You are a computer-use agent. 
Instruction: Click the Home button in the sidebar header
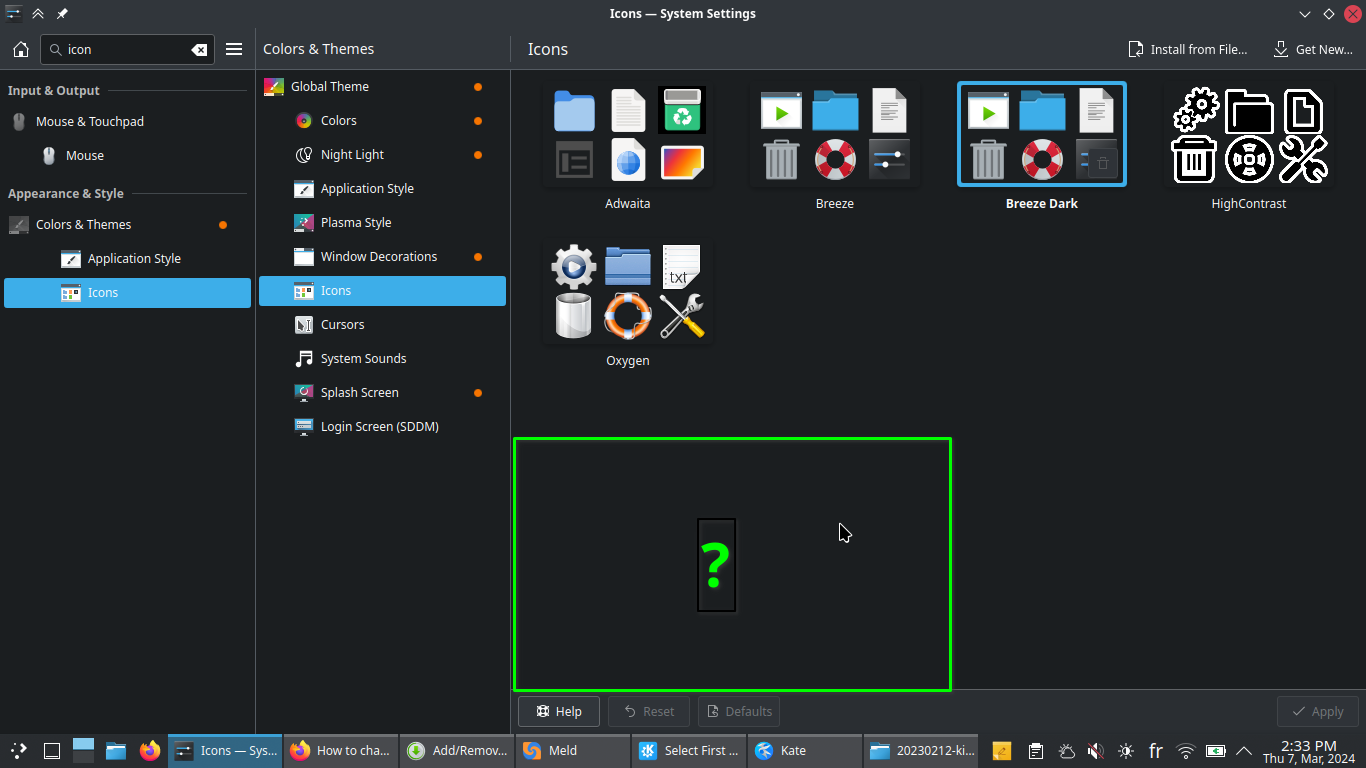[x=20, y=49]
